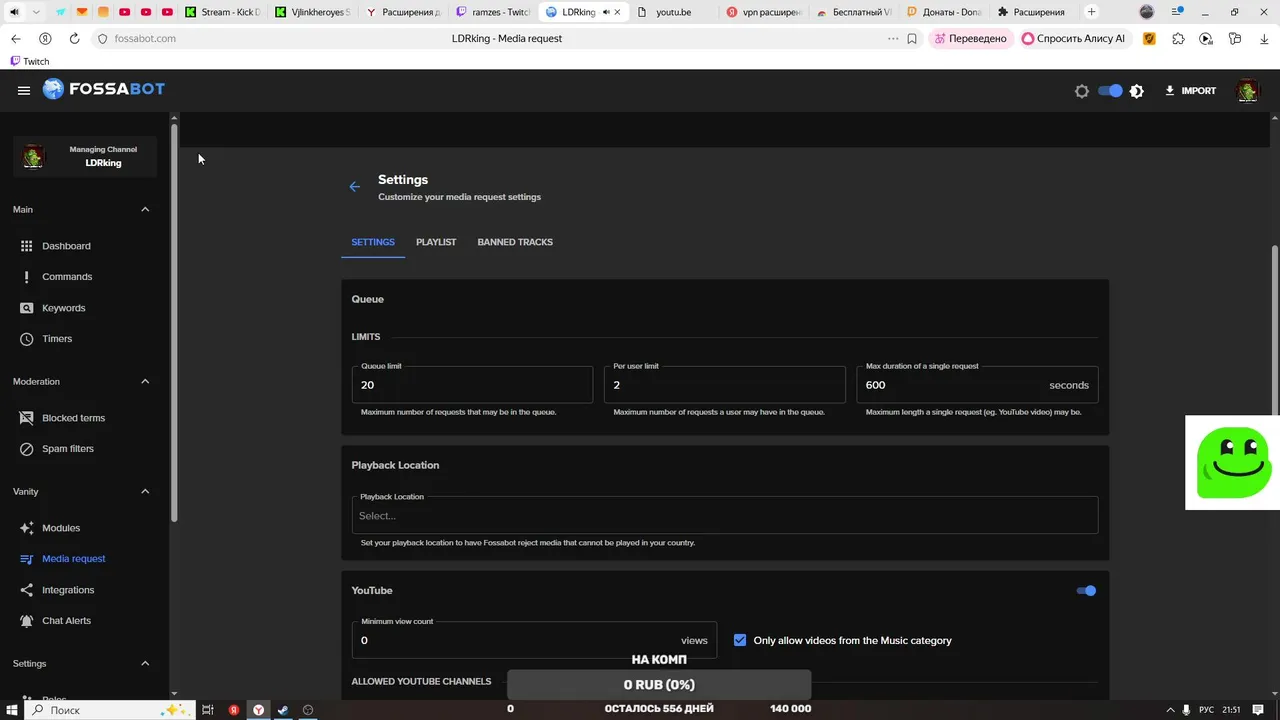1280x720 pixels.
Task: Click the РУС language indicator
Action: click(1206, 710)
